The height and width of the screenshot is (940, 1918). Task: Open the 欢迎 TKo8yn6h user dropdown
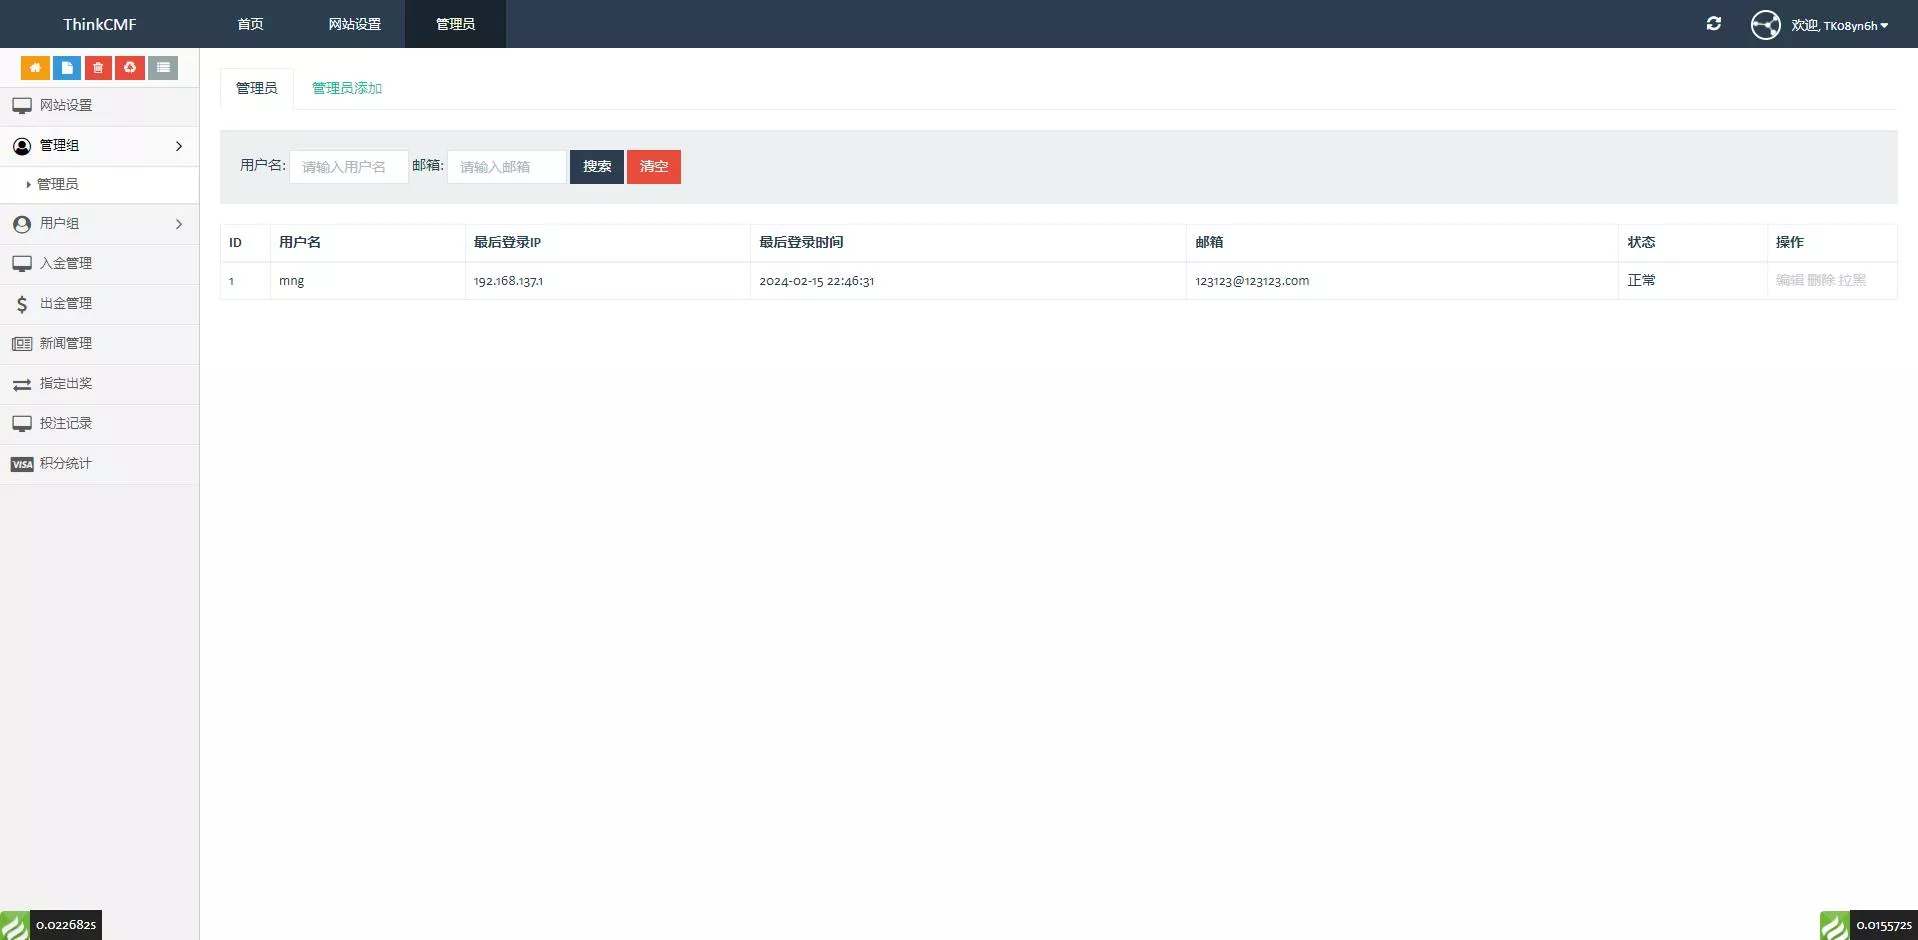1838,26
